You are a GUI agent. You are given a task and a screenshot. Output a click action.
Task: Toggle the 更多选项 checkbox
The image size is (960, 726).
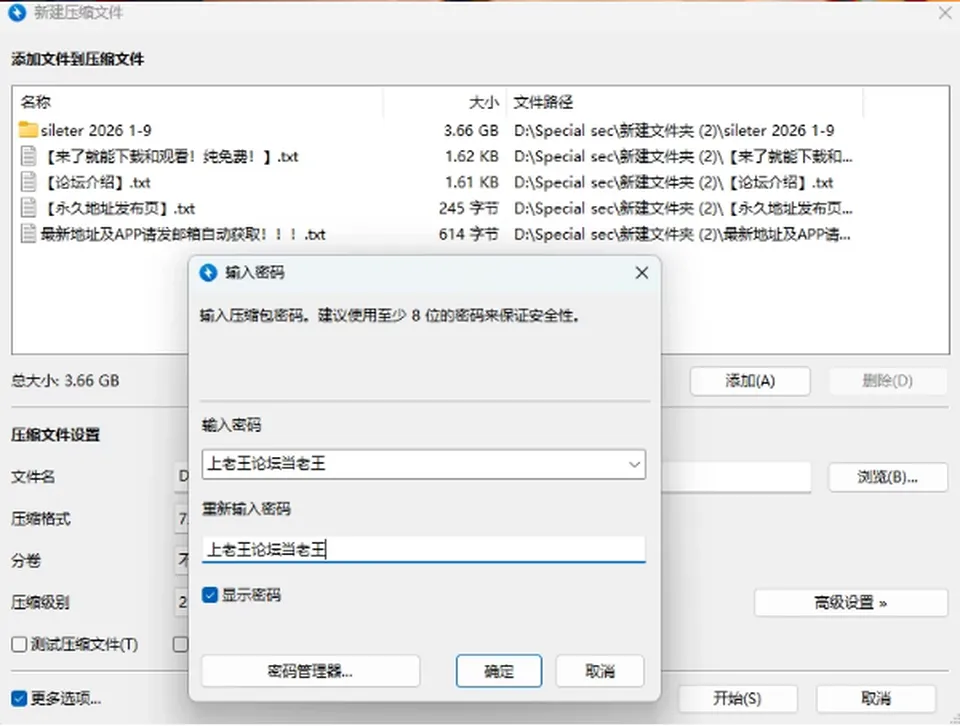(19, 698)
